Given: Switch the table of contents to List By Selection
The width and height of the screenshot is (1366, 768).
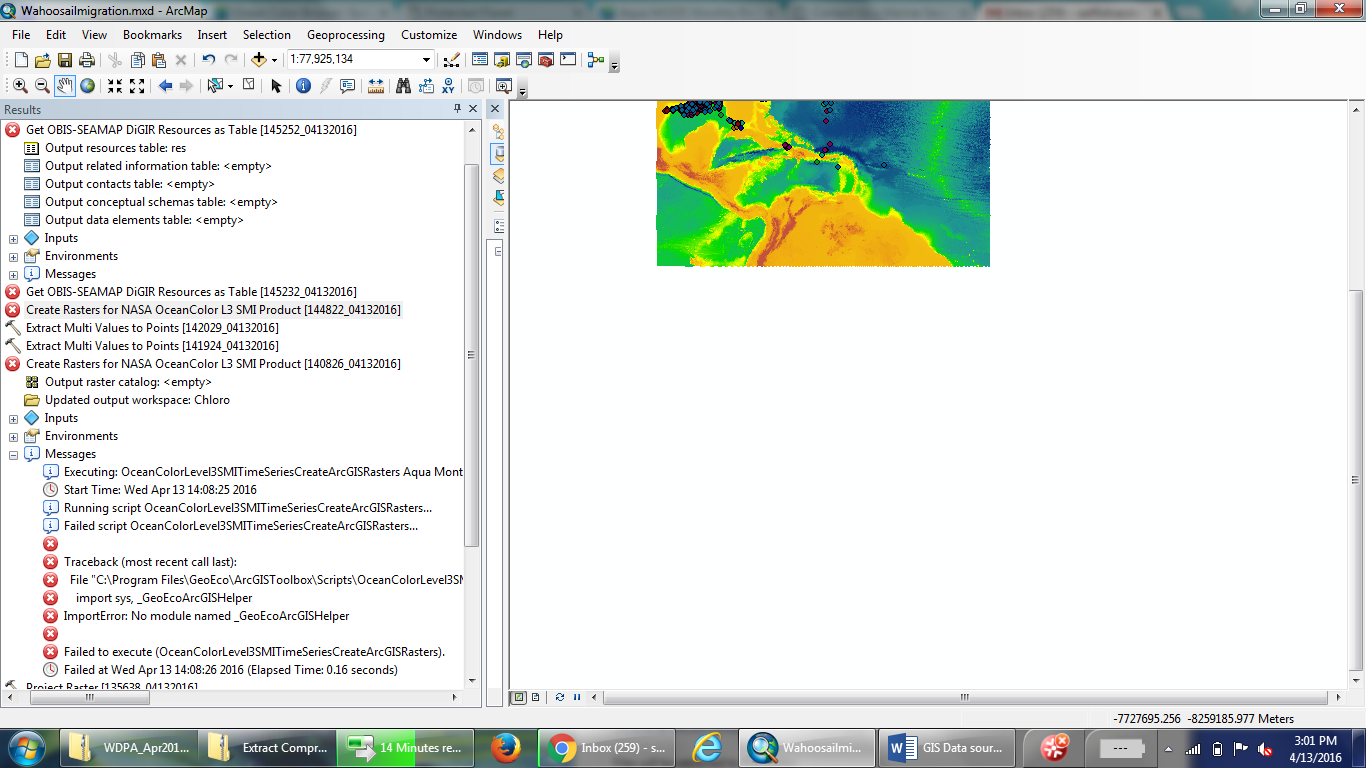Looking at the screenshot, I should coord(500,197).
